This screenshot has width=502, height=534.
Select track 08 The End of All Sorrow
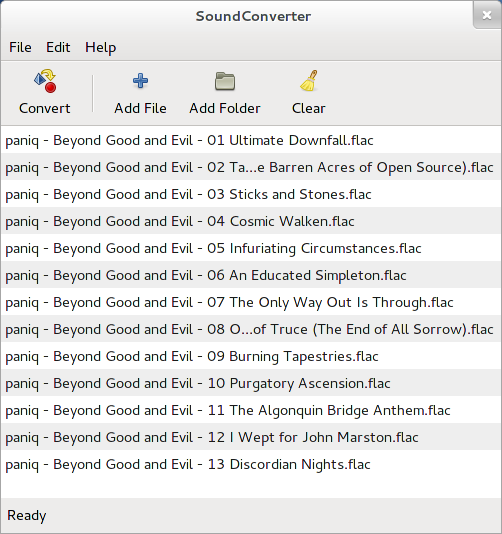[x=251, y=329]
